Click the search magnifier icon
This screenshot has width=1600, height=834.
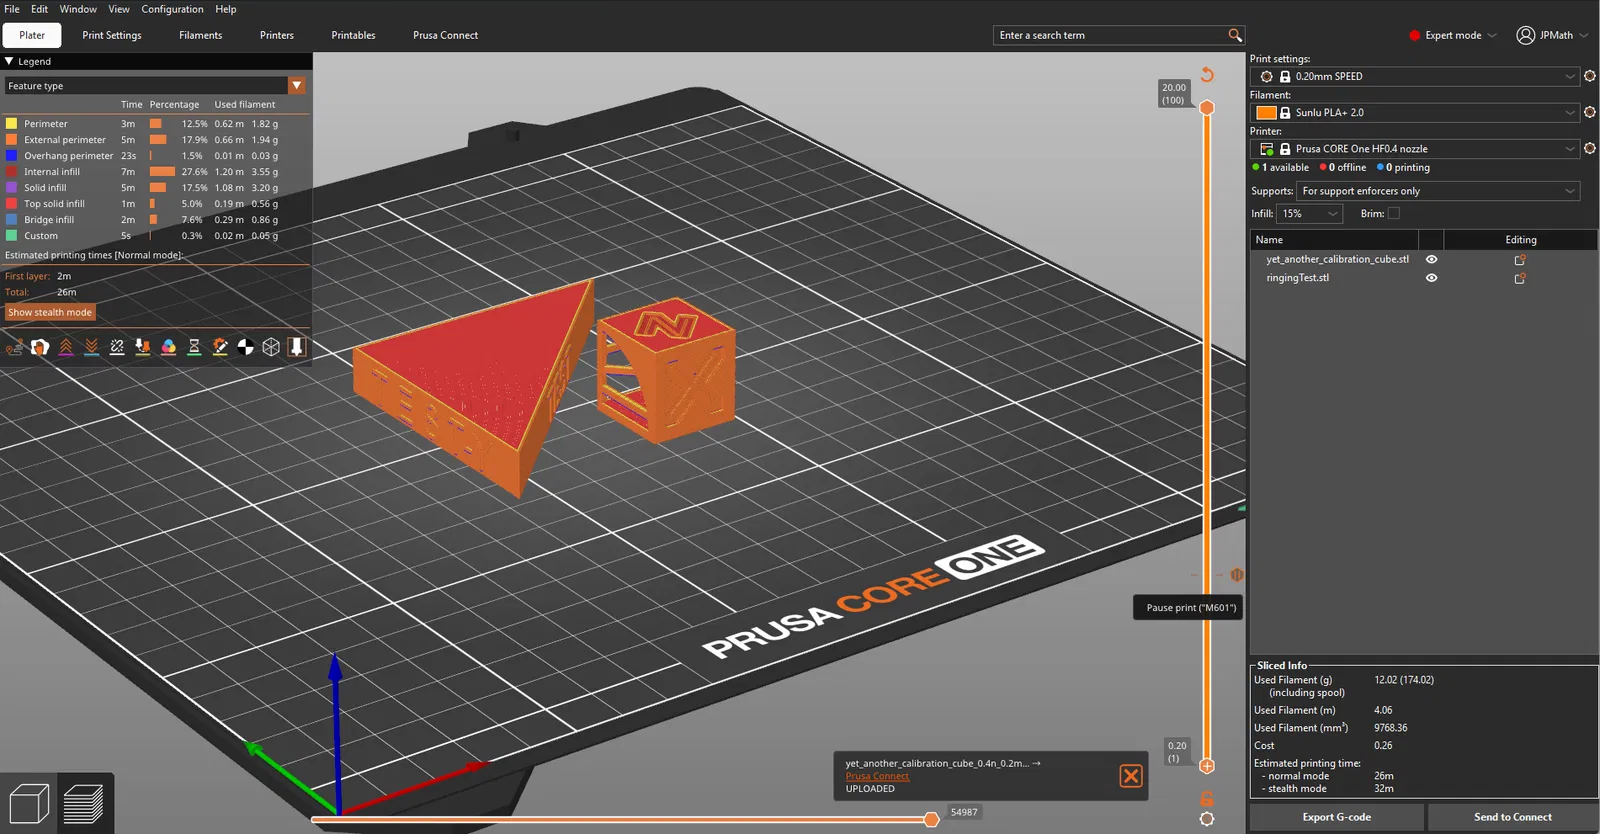[1235, 35]
